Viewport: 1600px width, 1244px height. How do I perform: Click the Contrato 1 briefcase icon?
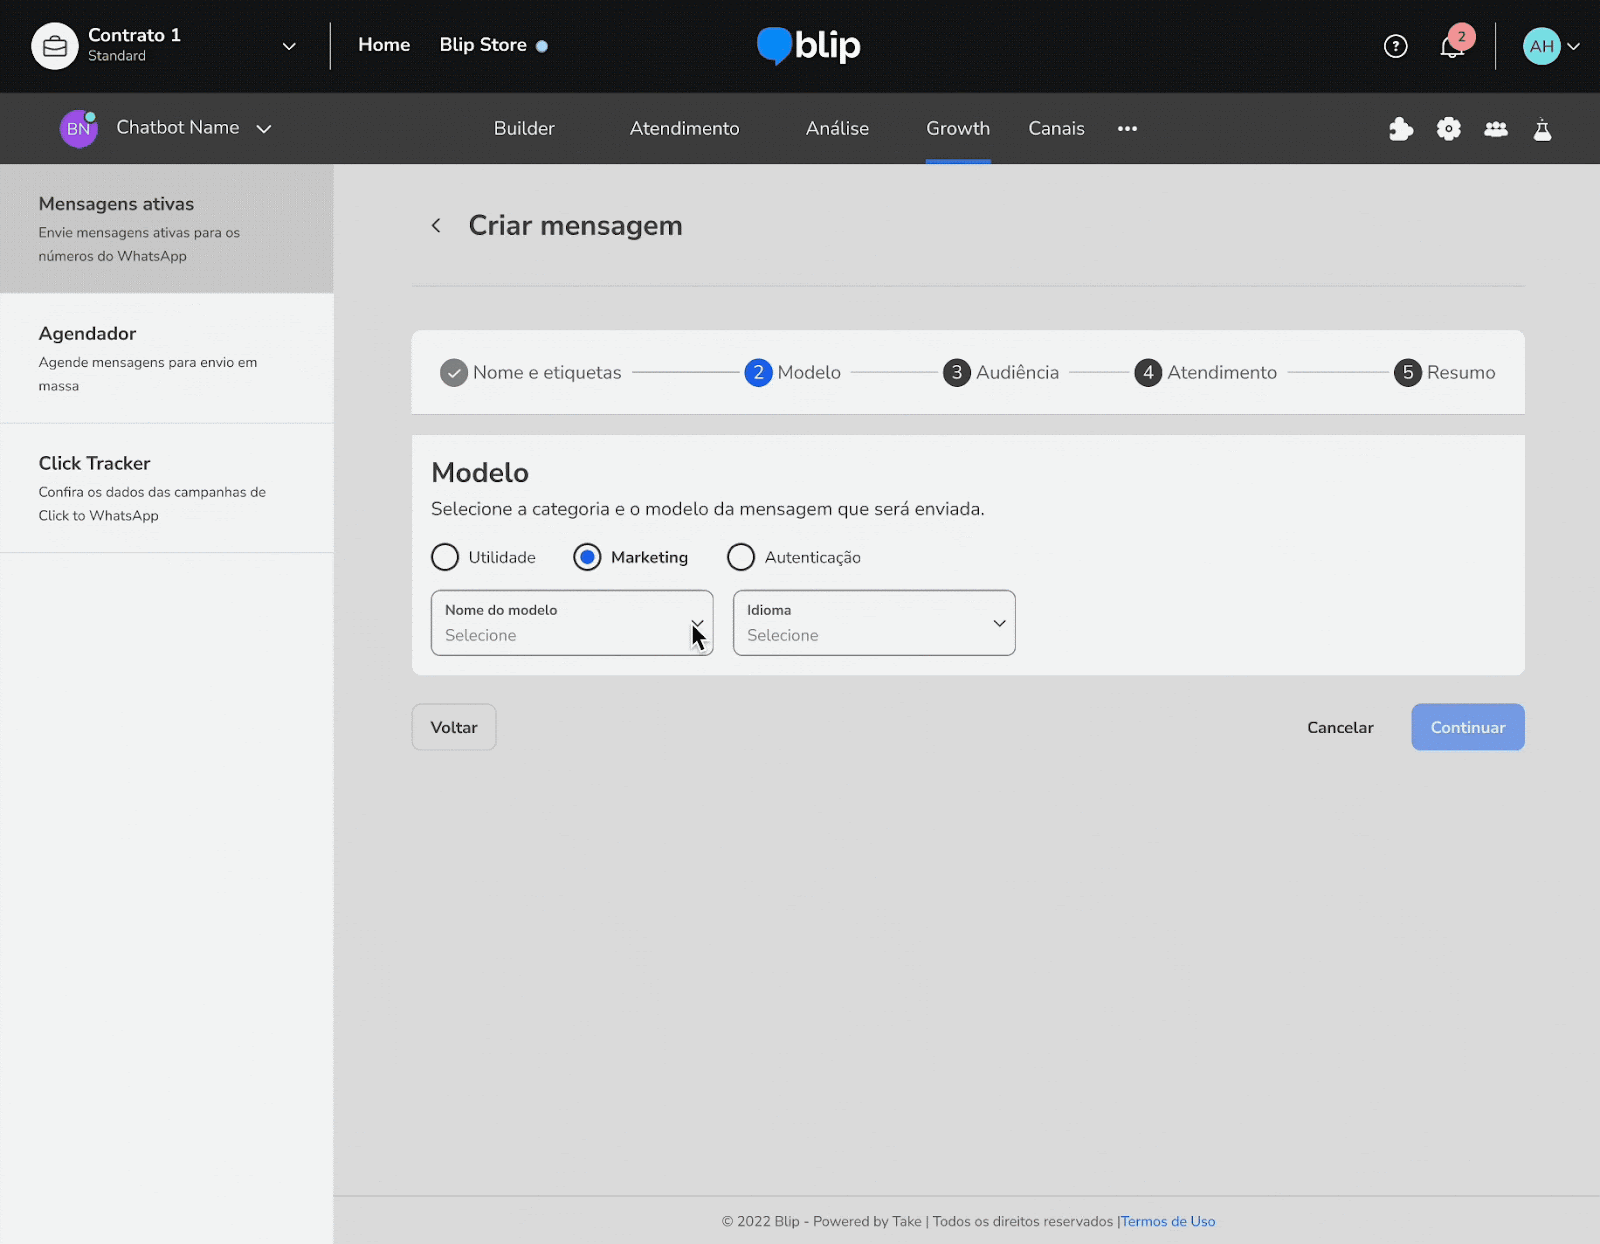pos(55,46)
